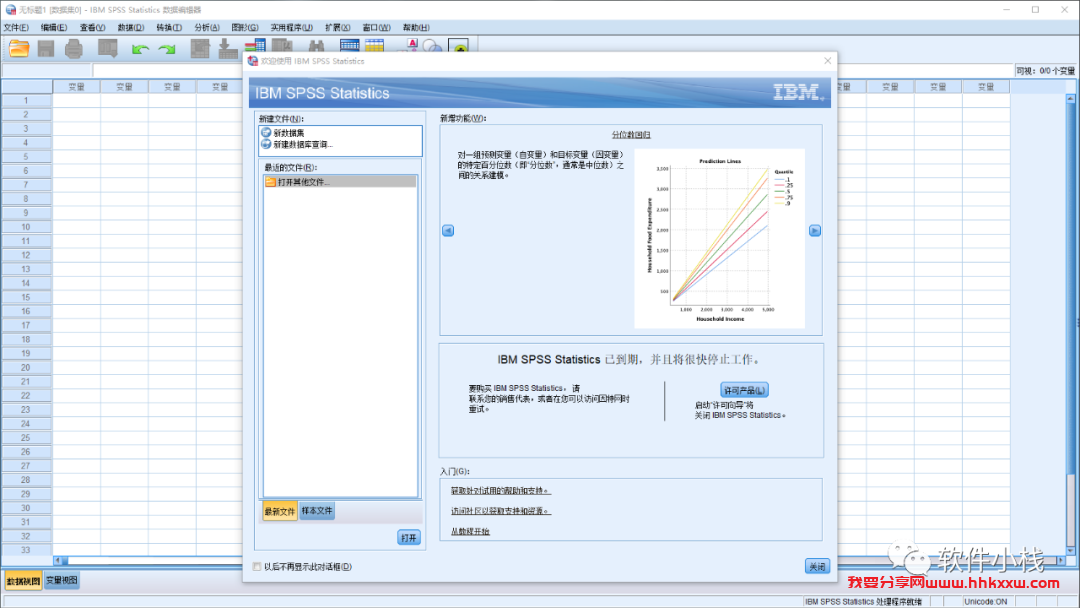Close the welcome dialog with the X
This screenshot has width=1080, height=608.
[827, 61]
